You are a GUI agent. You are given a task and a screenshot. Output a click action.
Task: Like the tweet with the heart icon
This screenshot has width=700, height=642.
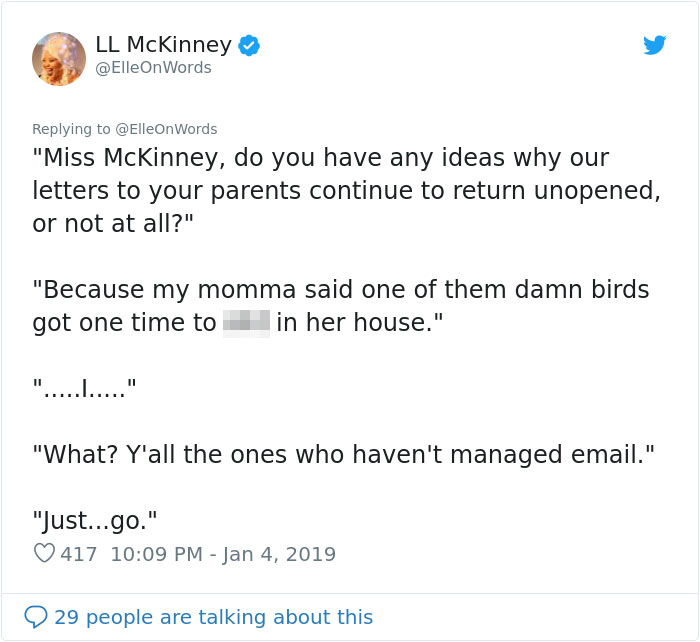pyautogui.click(x=44, y=553)
